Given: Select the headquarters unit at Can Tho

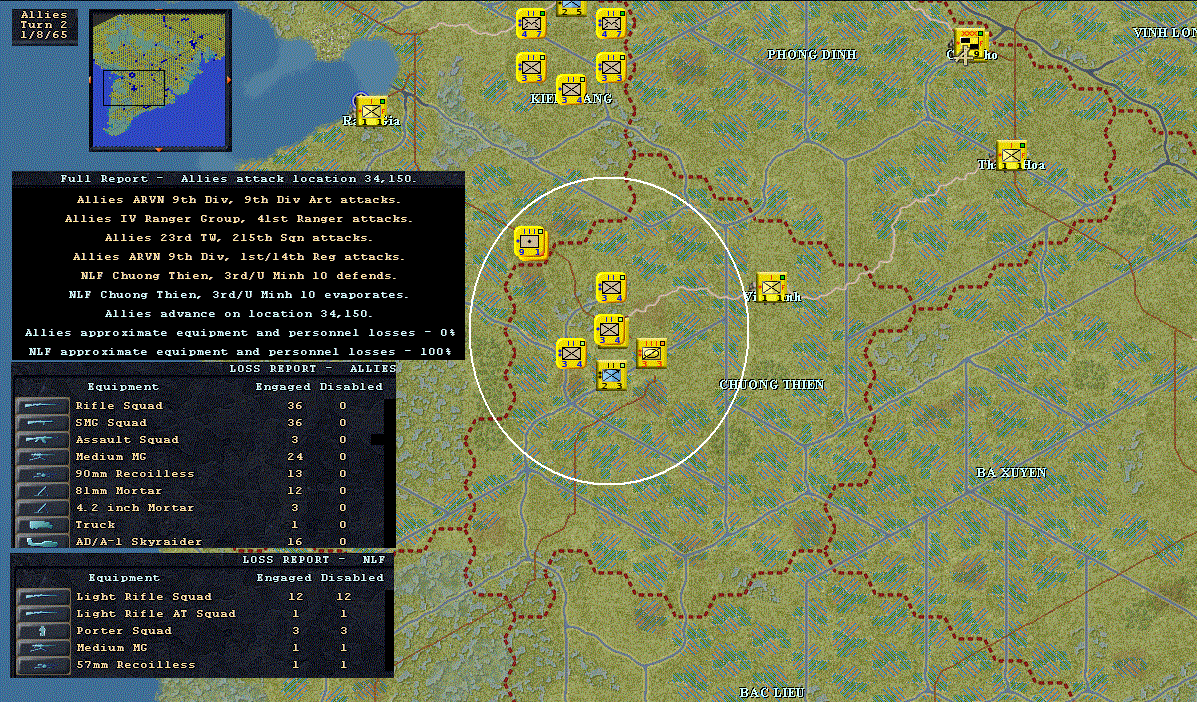Looking at the screenshot, I should coord(972,44).
